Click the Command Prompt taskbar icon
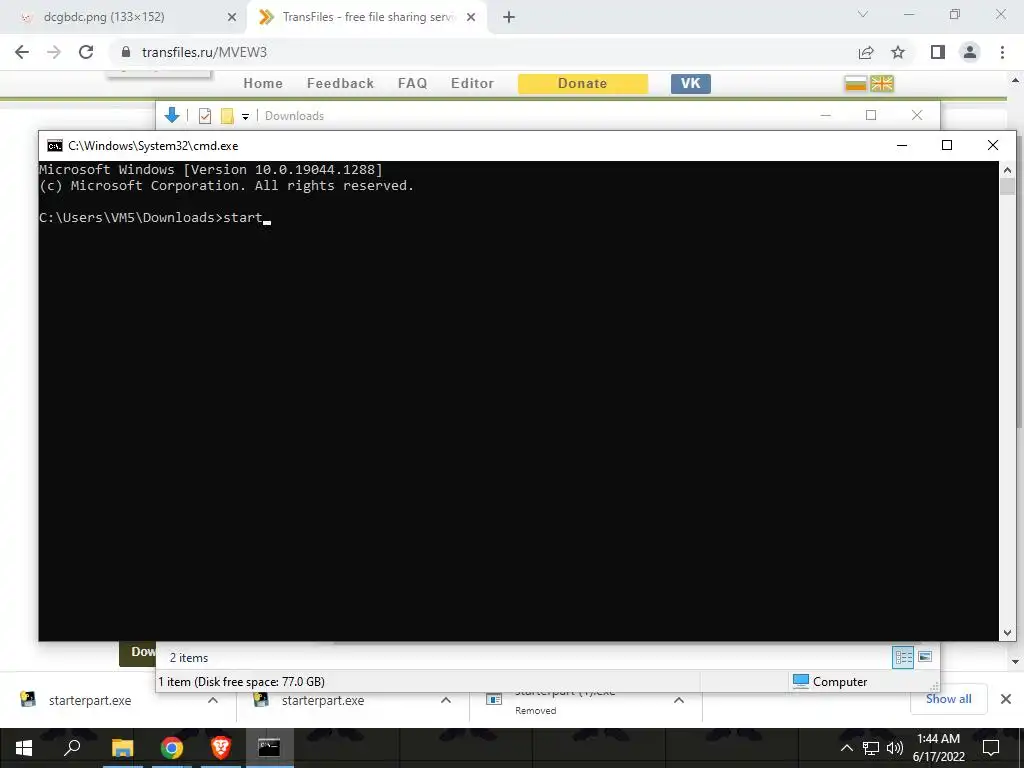Screen dimensions: 1024x768 point(269,748)
